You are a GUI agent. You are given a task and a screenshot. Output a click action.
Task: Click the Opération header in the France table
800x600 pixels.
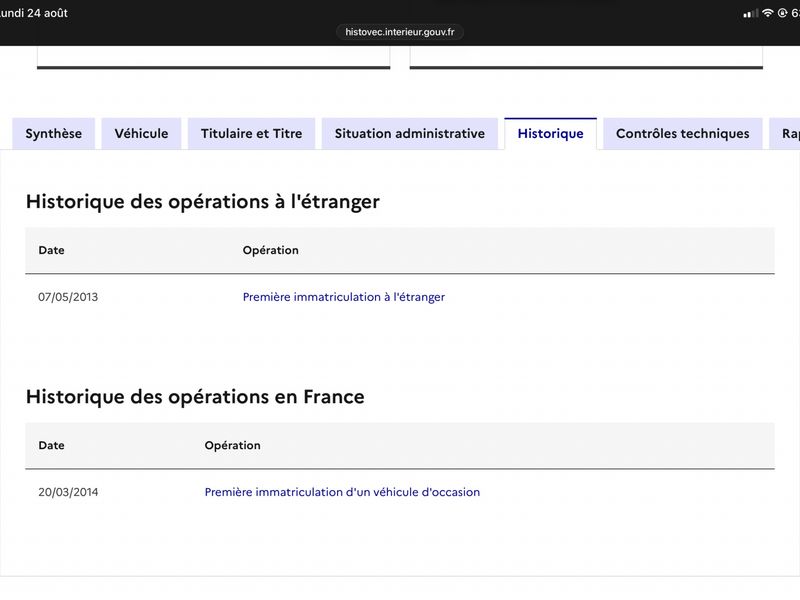point(233,445)
